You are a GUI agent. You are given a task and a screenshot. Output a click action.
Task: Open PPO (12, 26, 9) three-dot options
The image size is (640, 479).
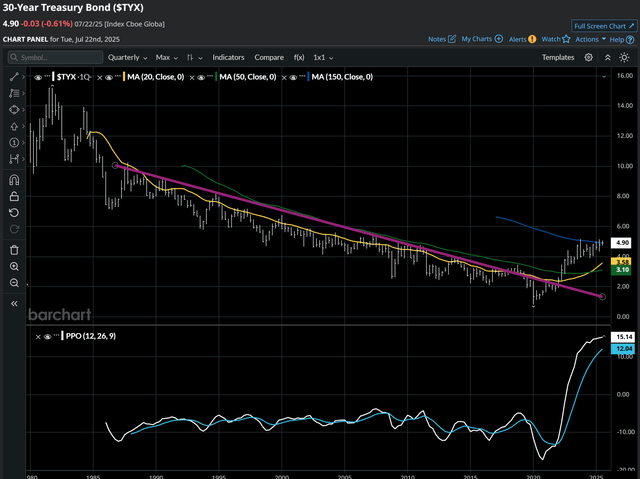coord(56,335)
